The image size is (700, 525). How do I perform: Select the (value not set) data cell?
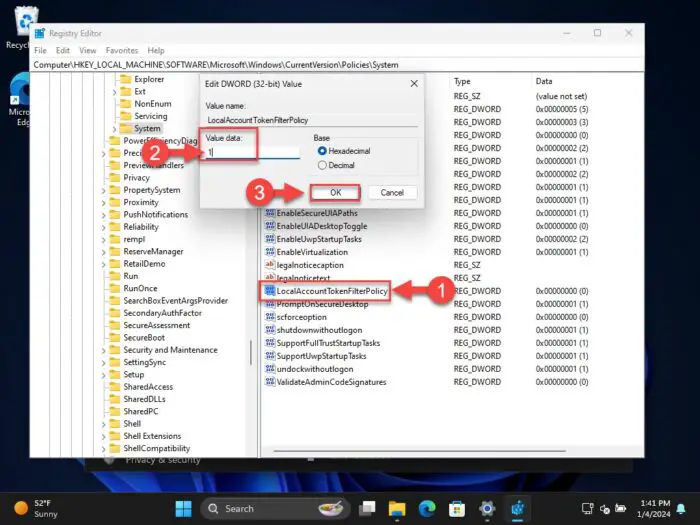pos(561,96)
